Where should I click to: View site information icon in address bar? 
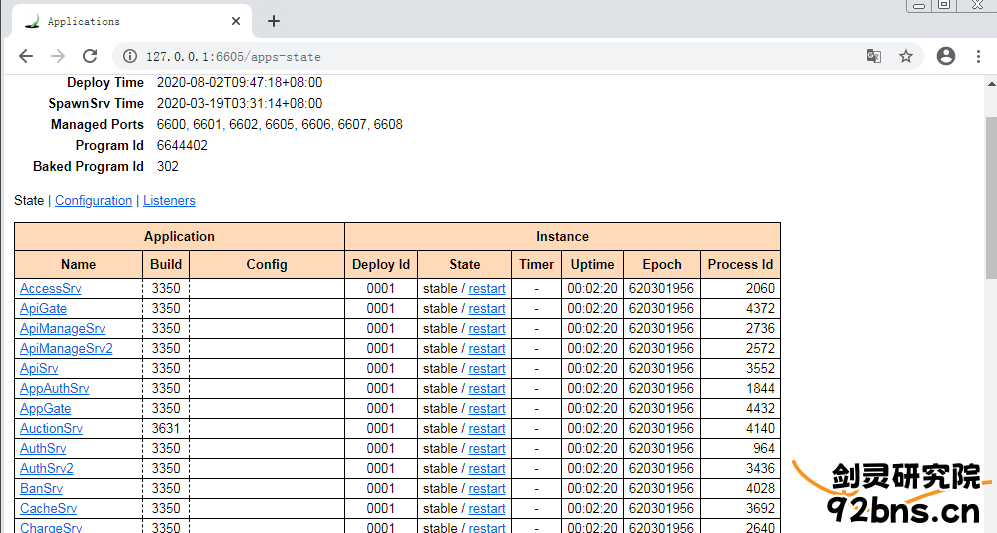click(130, 57)
